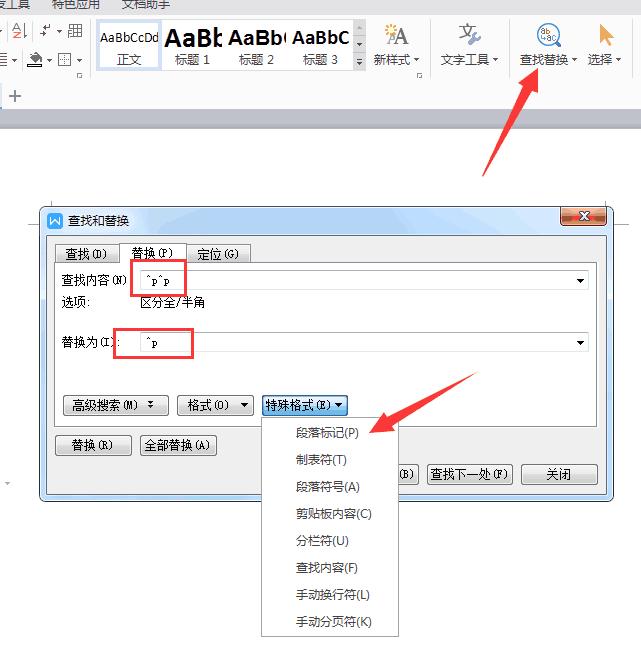Expand the styles gallery more arrow

click(x=359, y=62)
